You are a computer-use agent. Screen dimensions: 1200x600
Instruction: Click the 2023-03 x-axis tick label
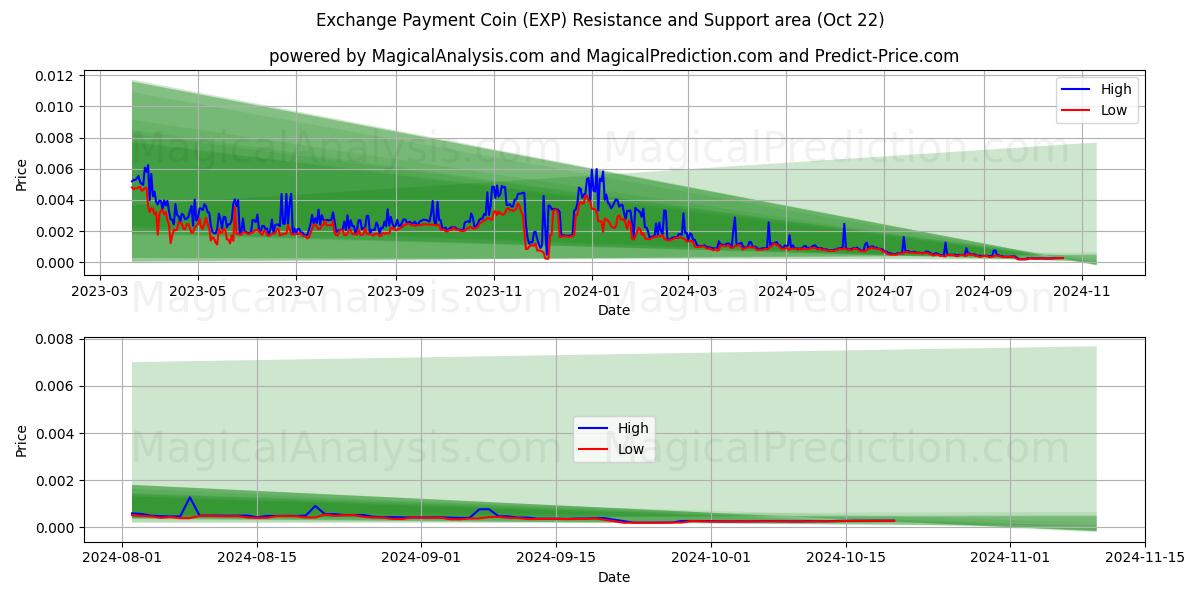(x=98, y=290)
